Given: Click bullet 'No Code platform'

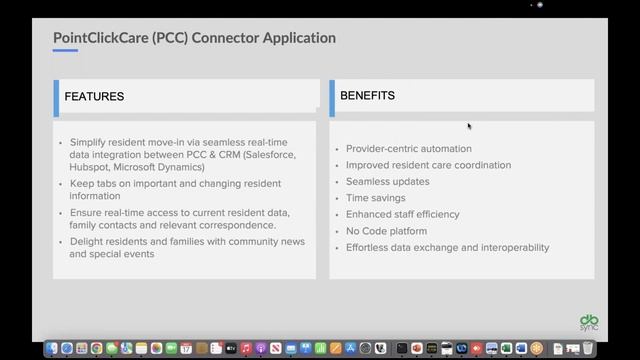Looking at the screenshot, I should pyautogui.click(x=386, y=231).
